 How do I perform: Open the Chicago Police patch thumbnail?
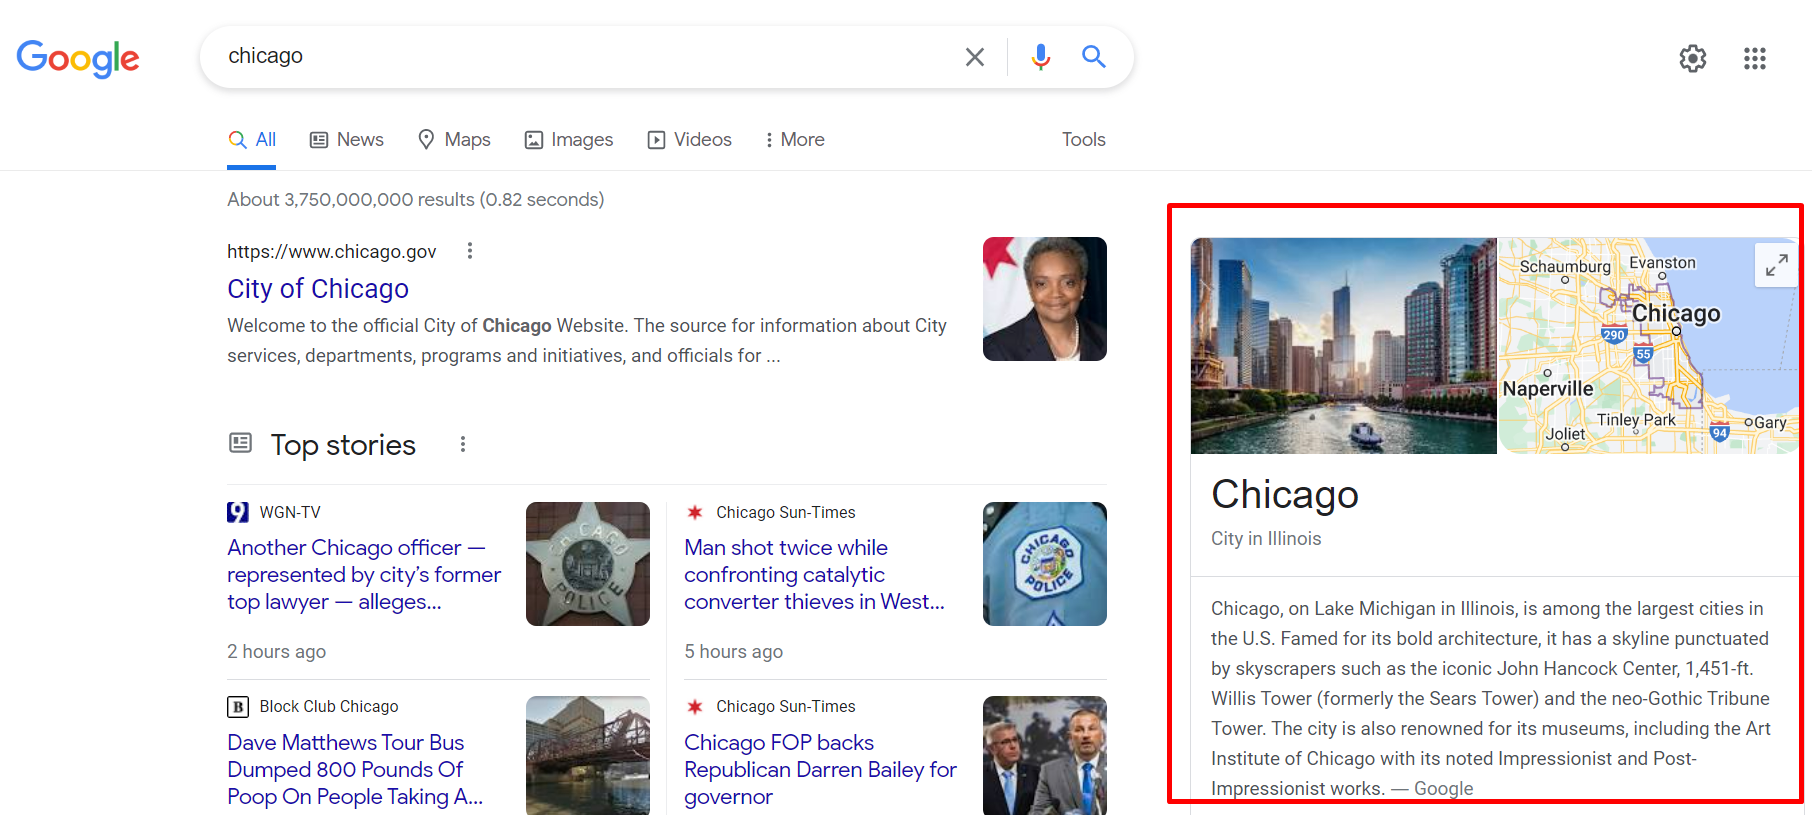click(1045, 564)
